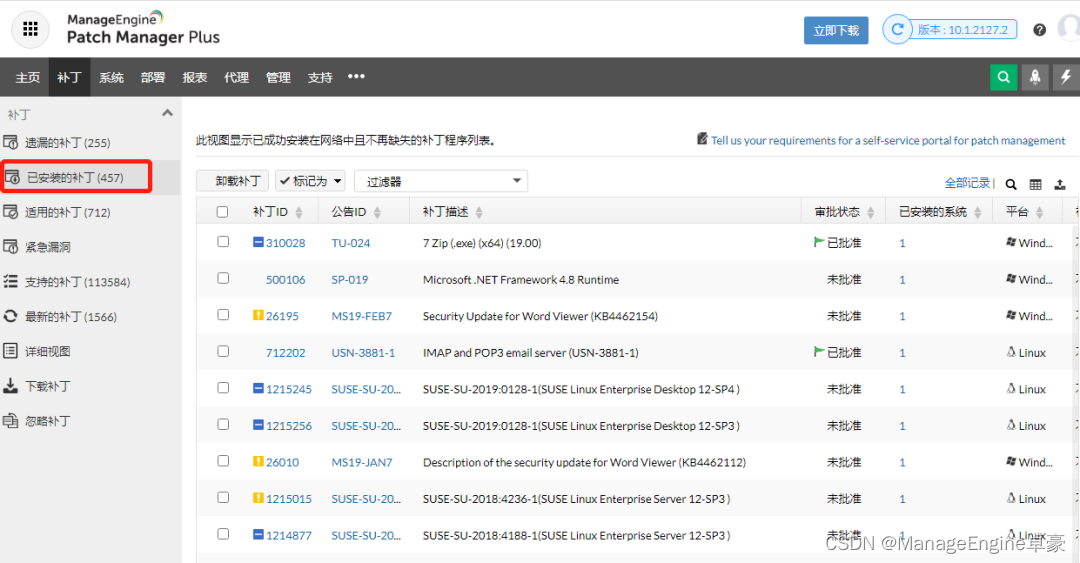1080x563 pixels.
Task: Open bulletin USN-3881-1 link
Action: point(363,352)
